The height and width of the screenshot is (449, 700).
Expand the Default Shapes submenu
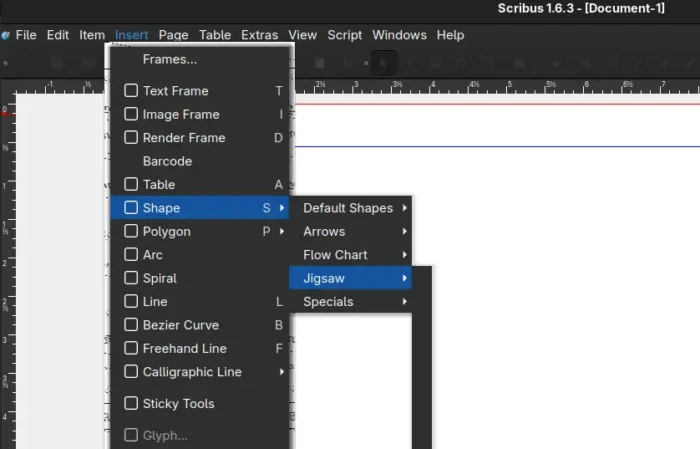(x=350, y=208)
